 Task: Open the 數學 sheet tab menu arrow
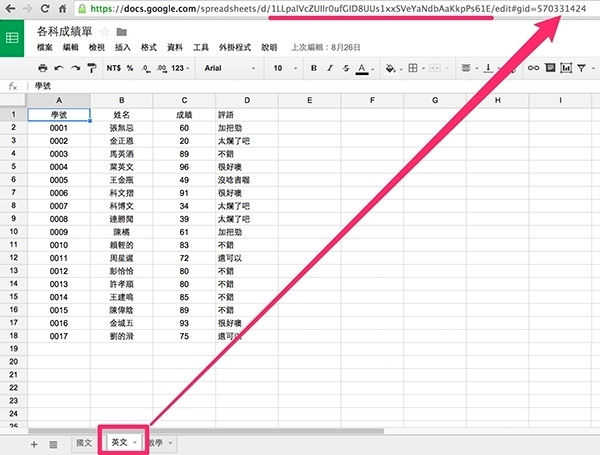[170, 443]
